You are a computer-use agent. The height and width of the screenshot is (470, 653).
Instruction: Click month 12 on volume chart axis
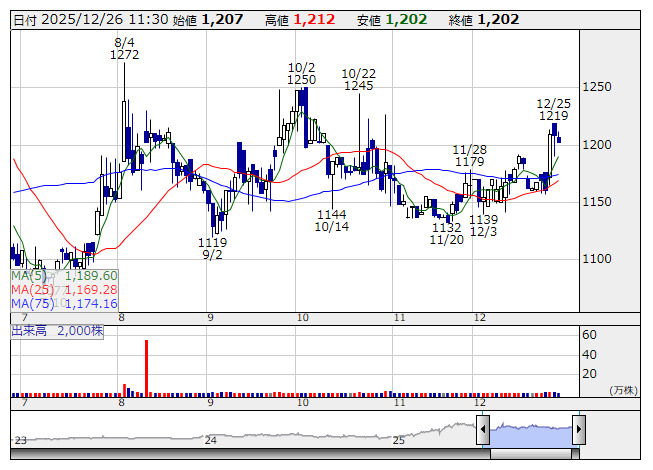(x=480, y=403)
